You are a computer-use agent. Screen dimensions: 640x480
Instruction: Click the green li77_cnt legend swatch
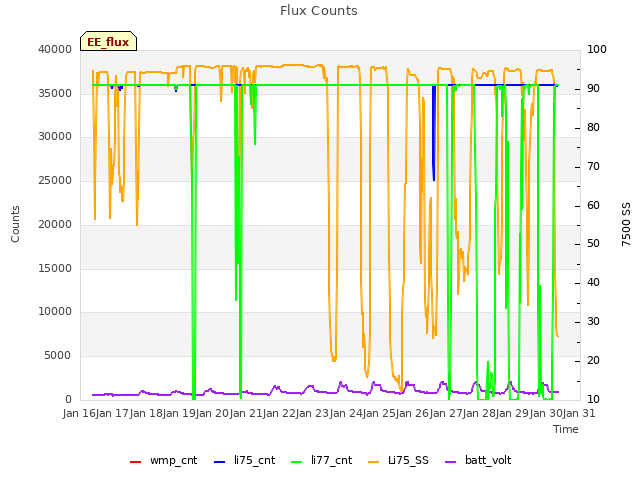click(297, 462)
